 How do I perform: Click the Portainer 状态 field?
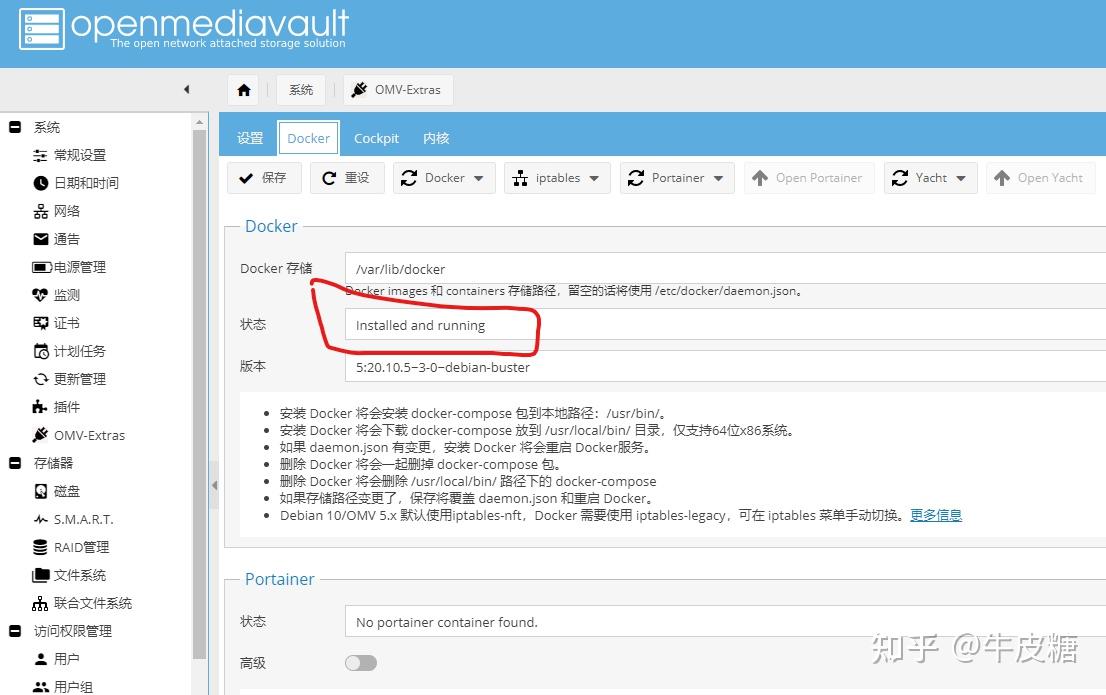[725, 621]
